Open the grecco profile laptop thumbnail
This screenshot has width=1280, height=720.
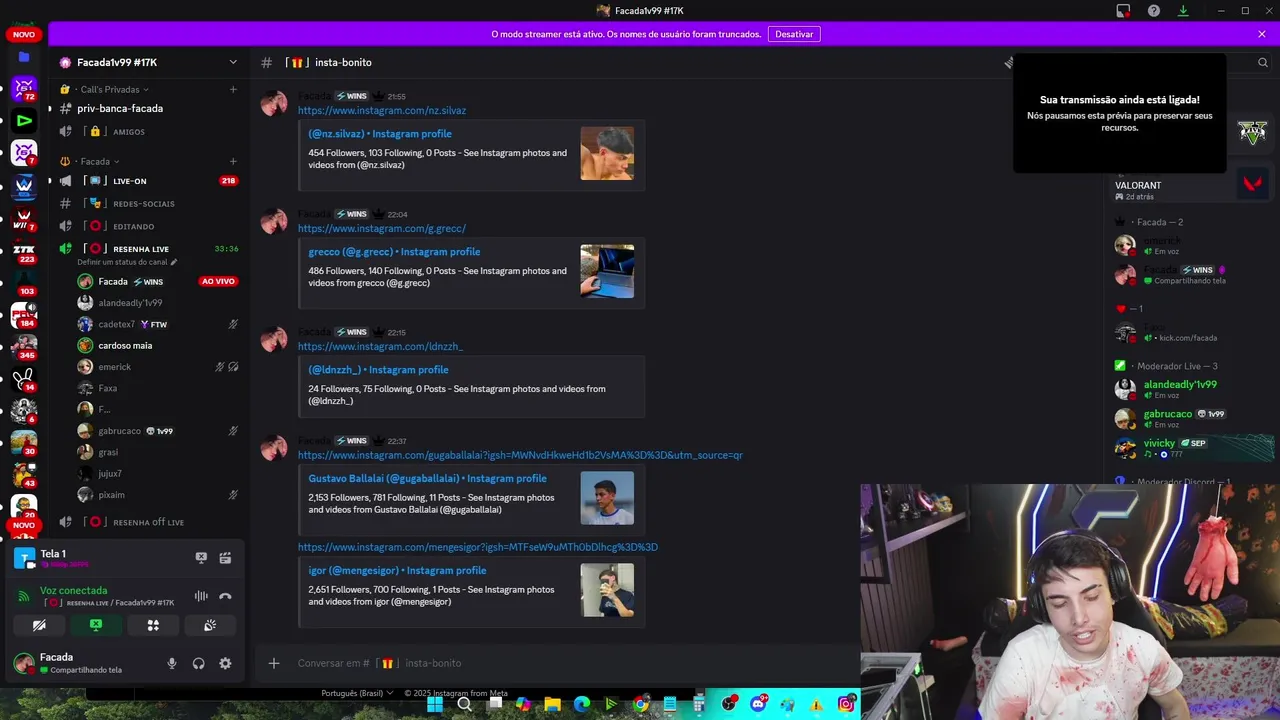[607, 271]
